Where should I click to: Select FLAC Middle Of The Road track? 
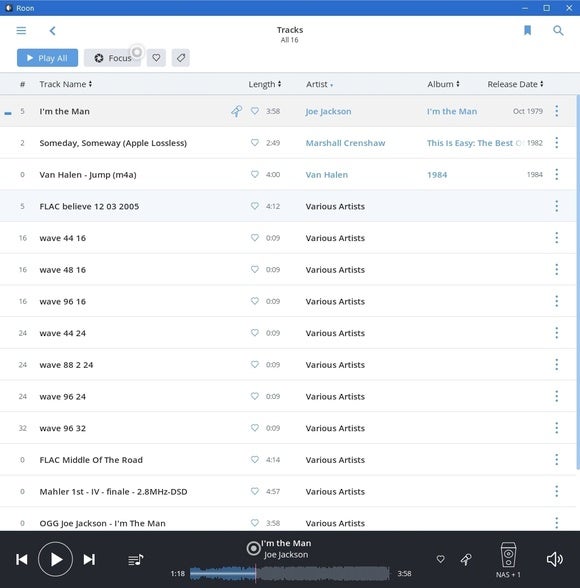(x=288, y=460)
